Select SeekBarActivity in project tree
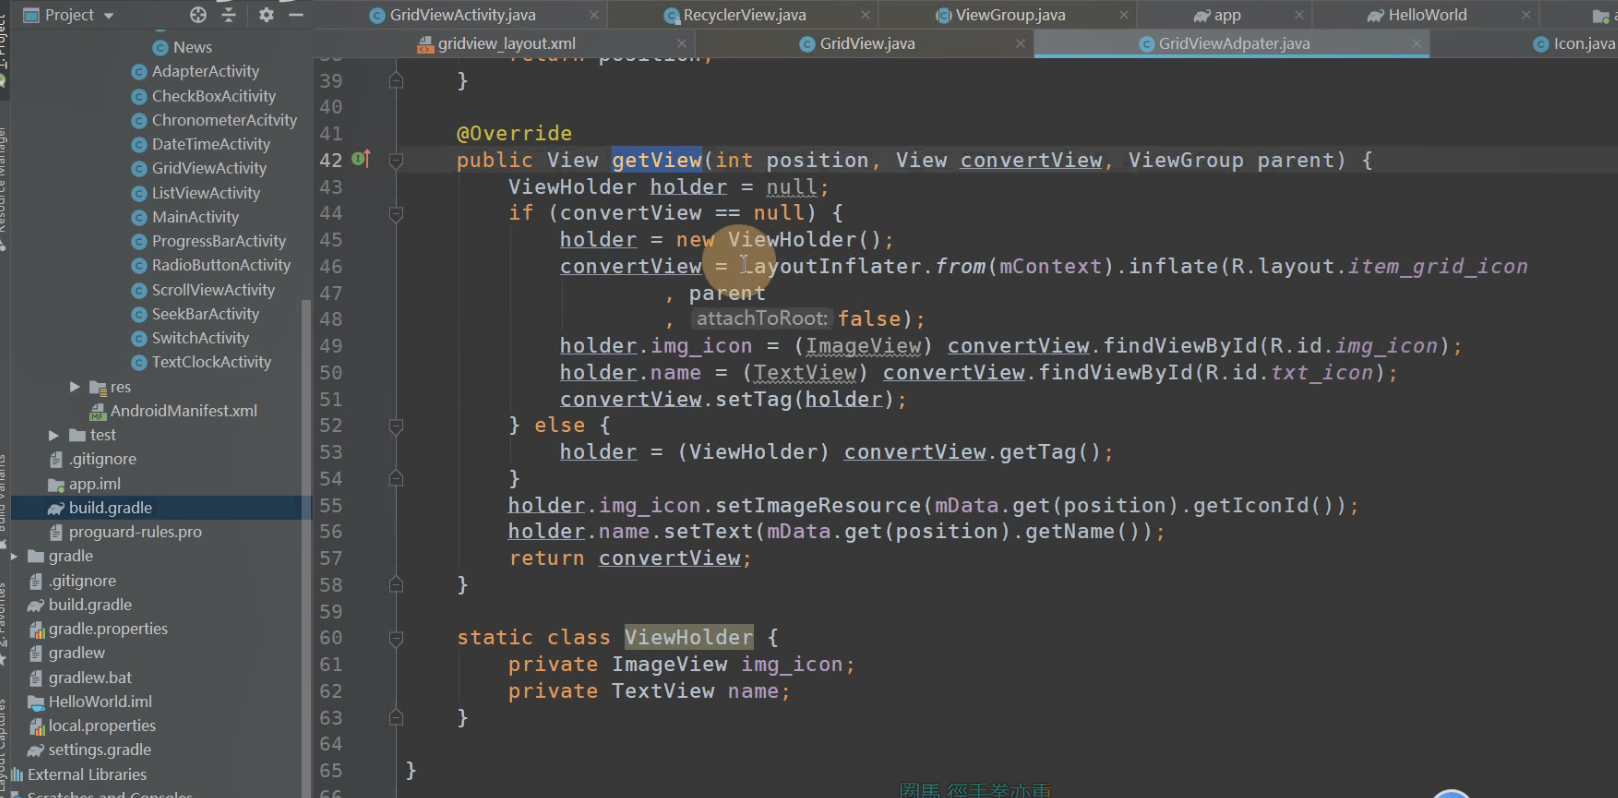The width and height of the screenshot is (1618, 798). click(195, 314)
